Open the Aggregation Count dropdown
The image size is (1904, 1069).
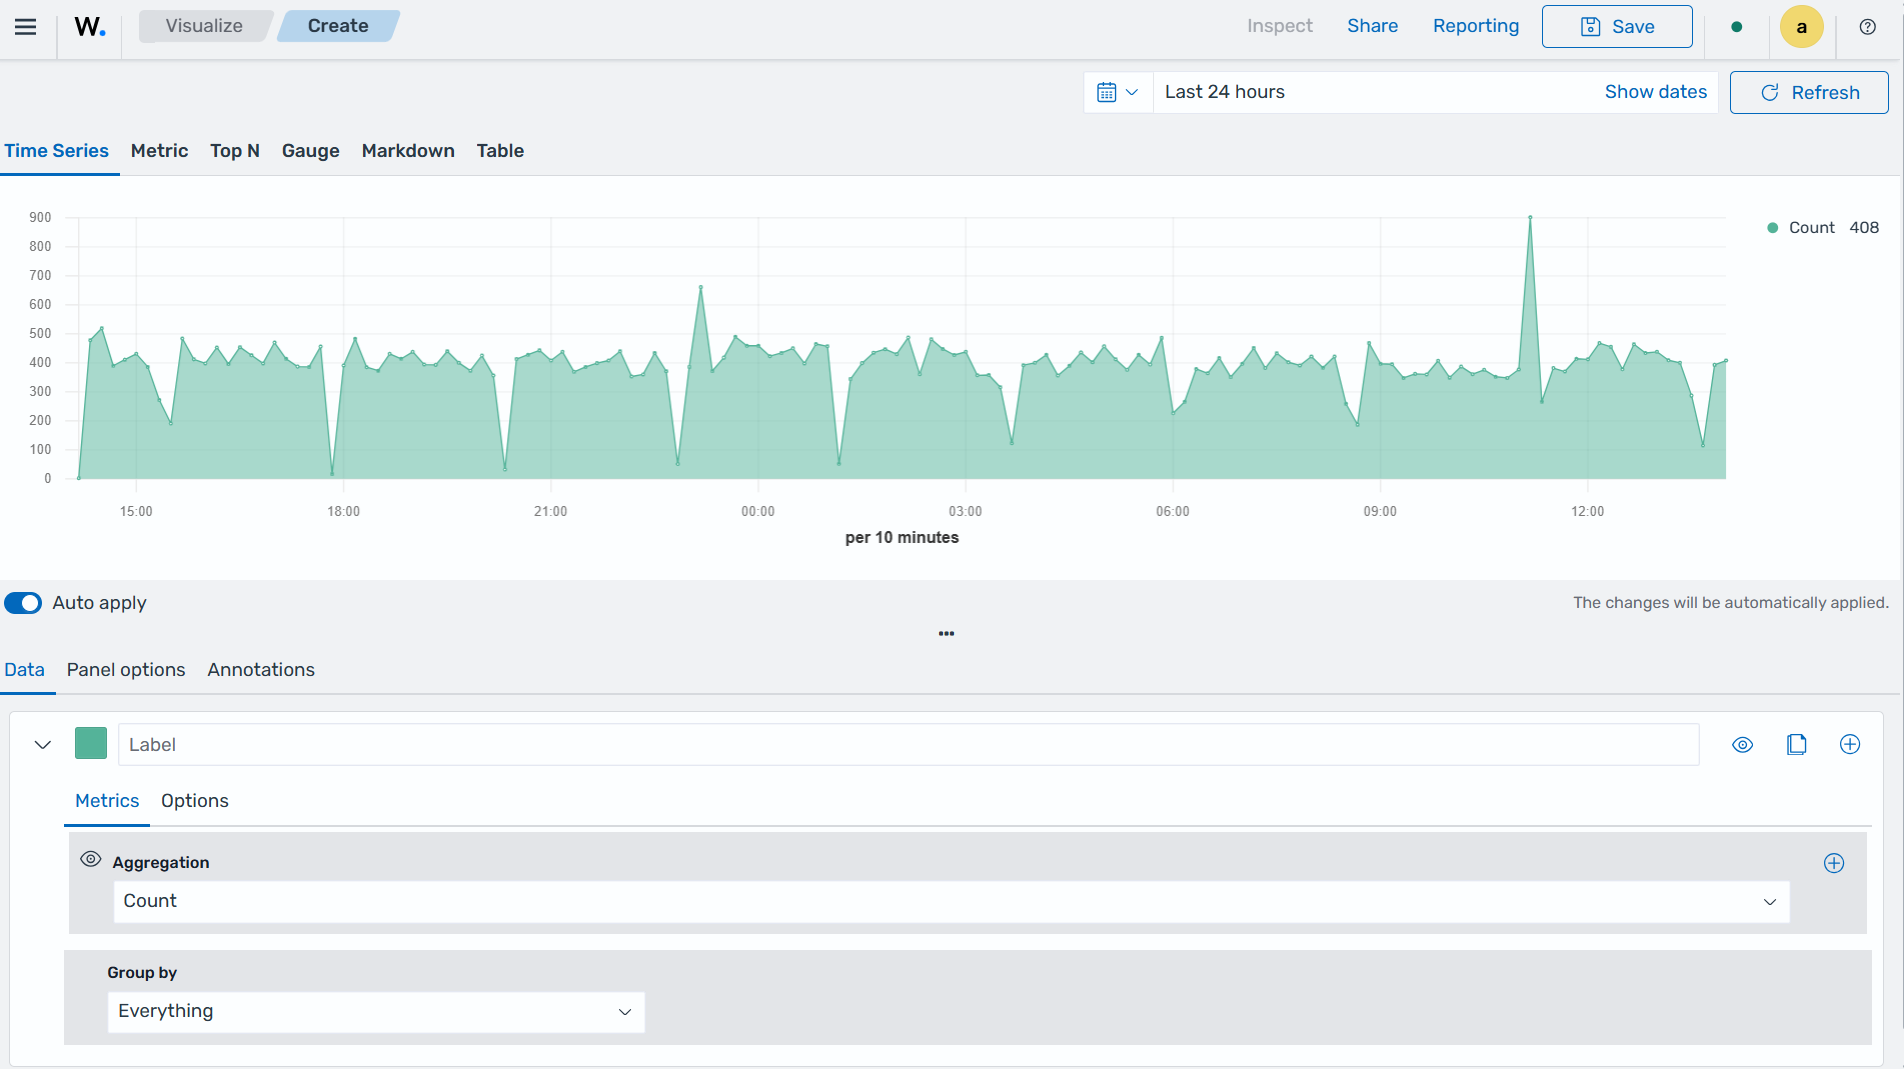[951, 901]
